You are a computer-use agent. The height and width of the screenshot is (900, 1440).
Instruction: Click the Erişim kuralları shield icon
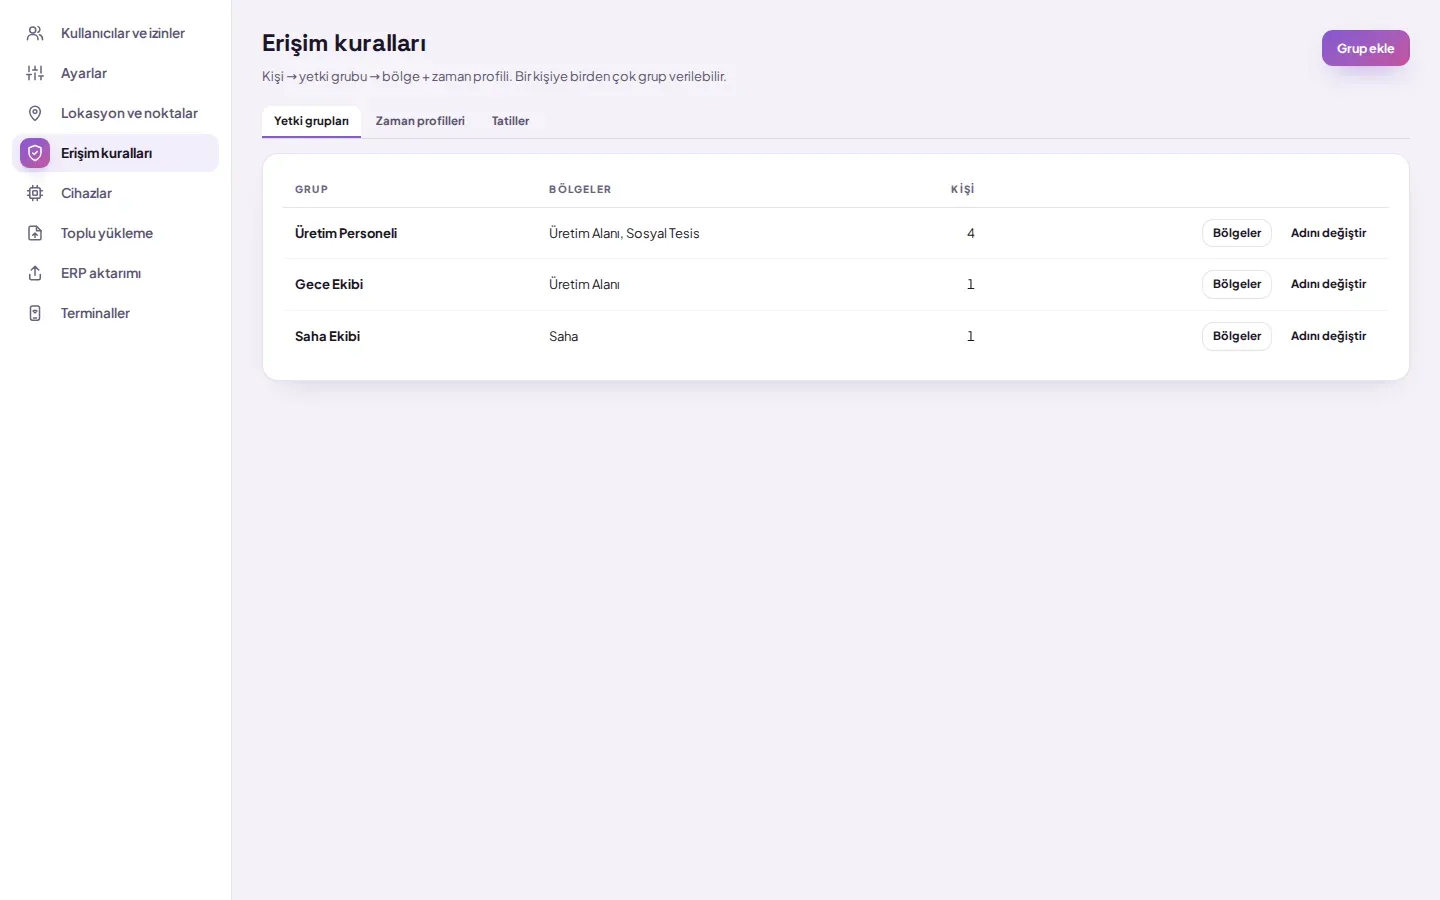click(35, 153)
